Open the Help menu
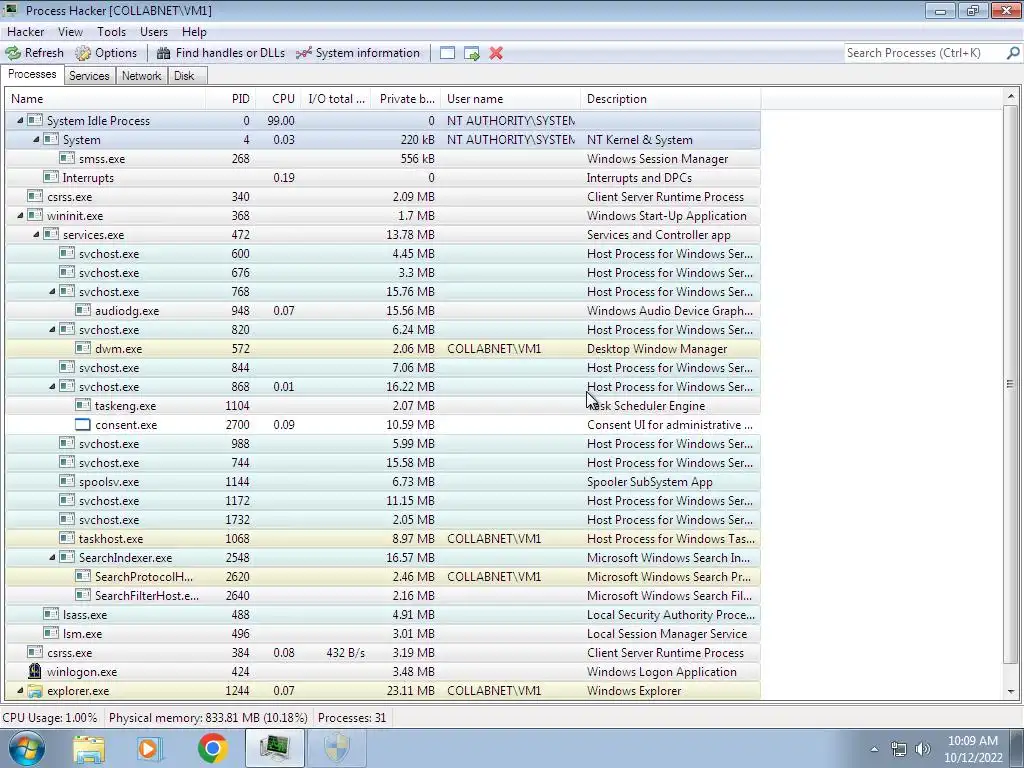Image resolution: width=1024 pixels, height=768 pixels. tap(194, 31)
